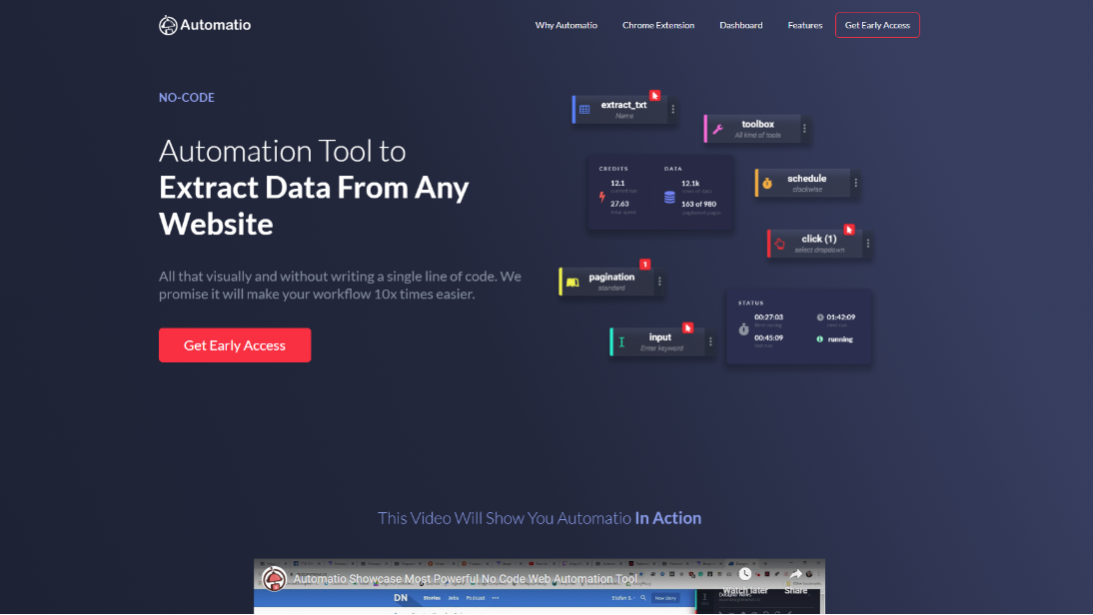The width and height of the screenshot is (1093, 615).
Task: Click the click (1) hand pointer icon
Action: 780,243
